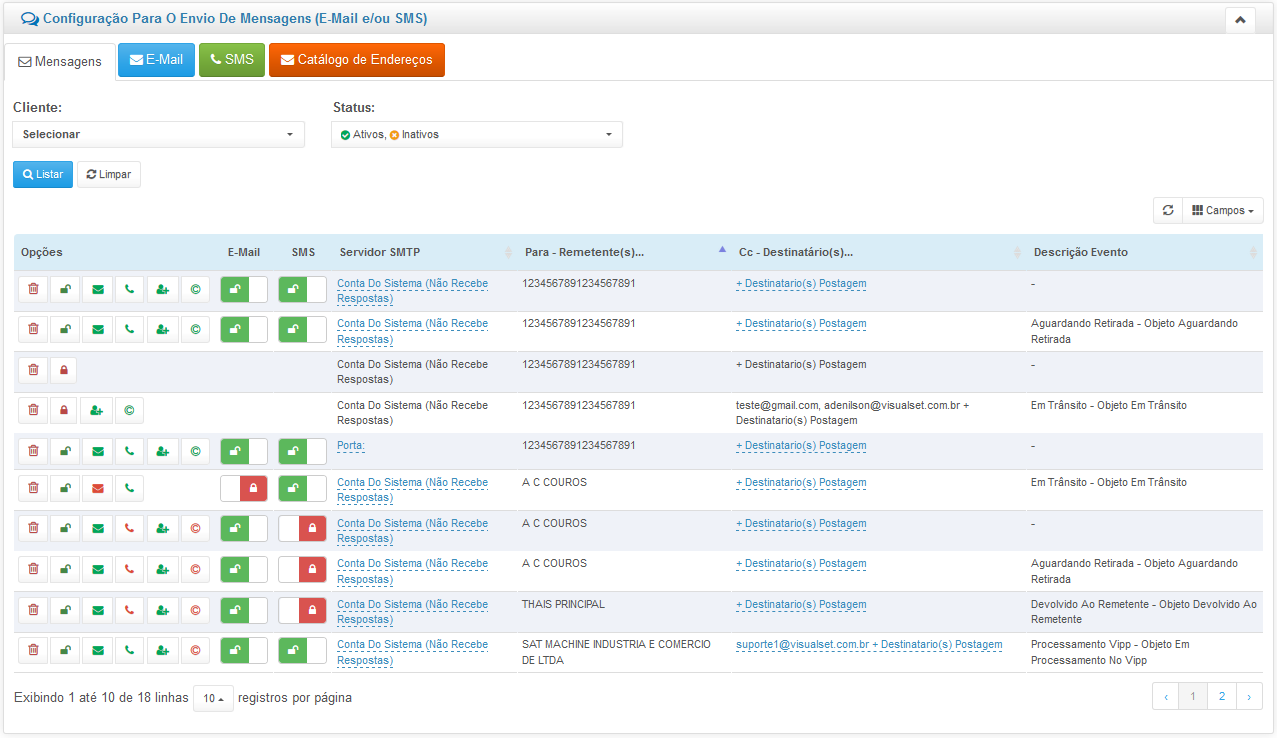This screenshot has height=738, width=1277.
Task: Click copyright icon in the Porta row
Action: tap(195, 451)
